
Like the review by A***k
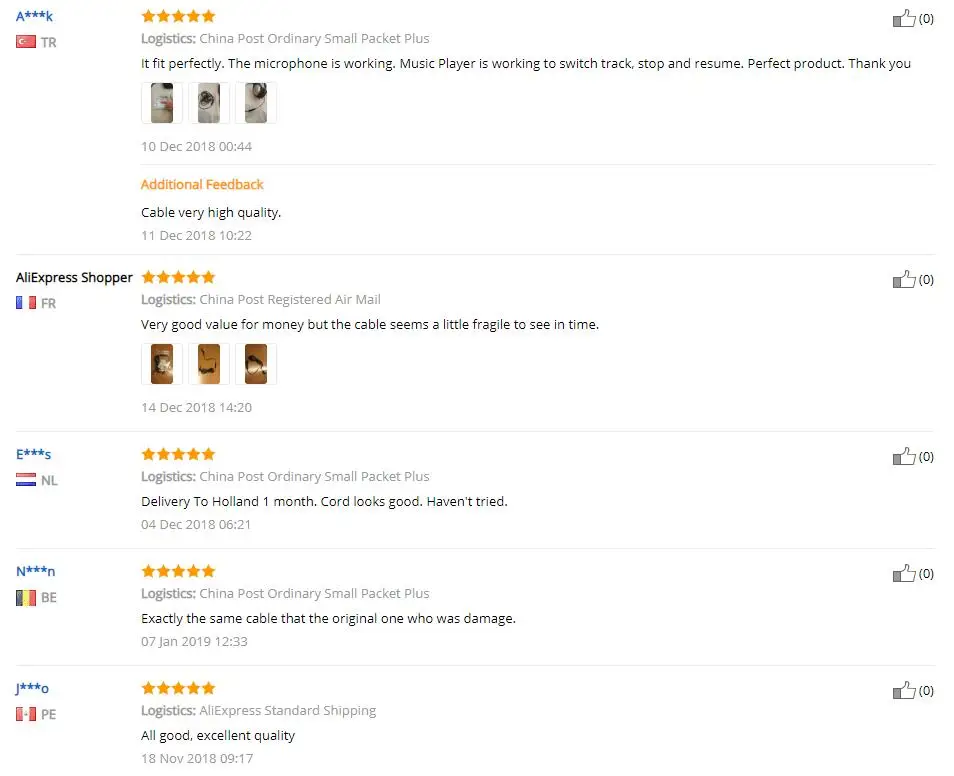[904, 18]
